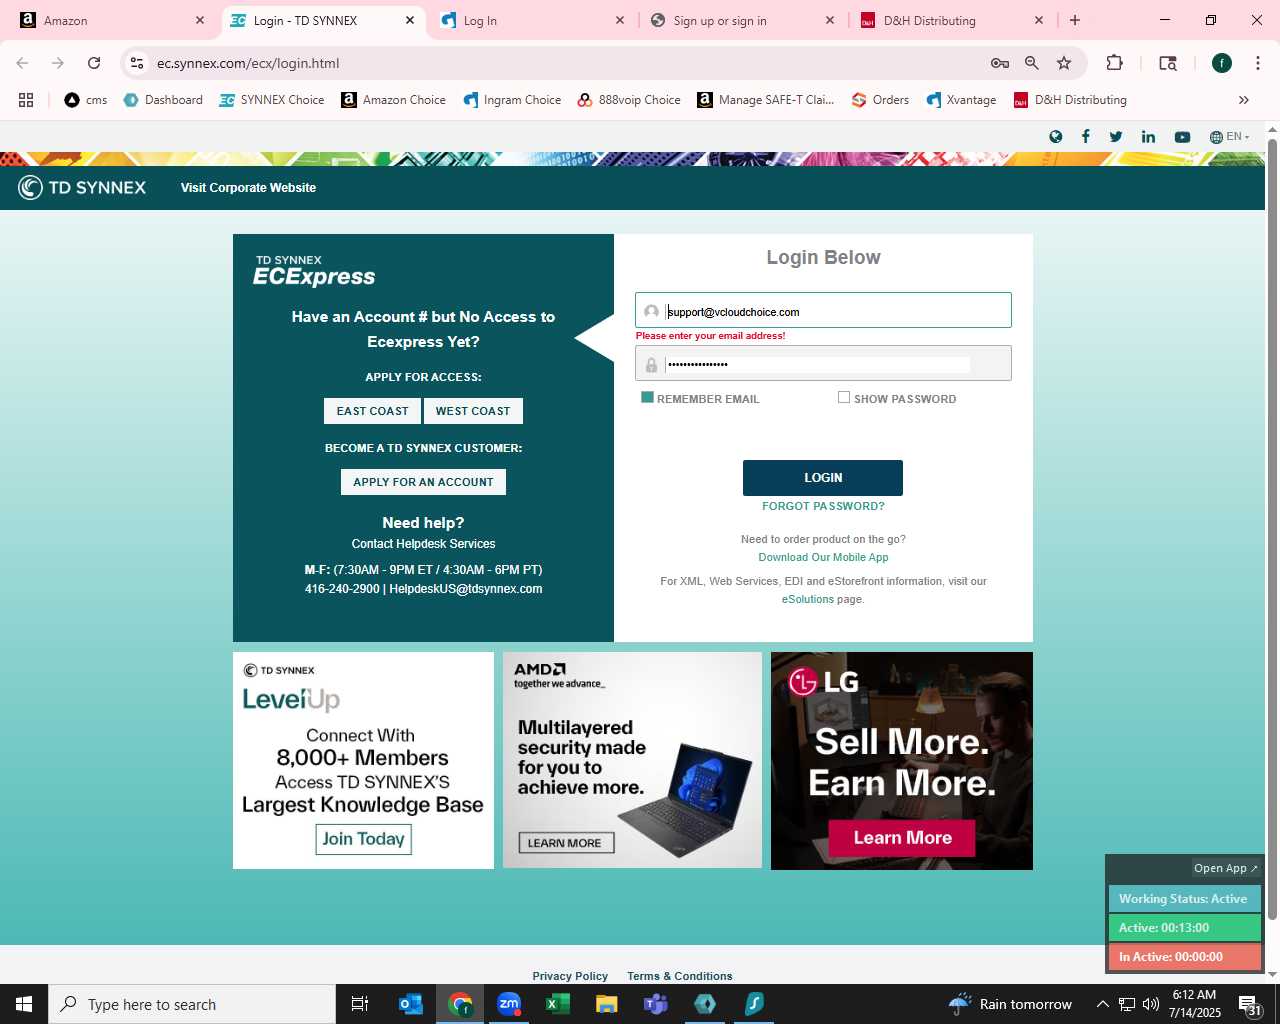1280x1024 pixels.
Task: Switch to the Amazon browser tab
Action: click(x=113, y=20)
